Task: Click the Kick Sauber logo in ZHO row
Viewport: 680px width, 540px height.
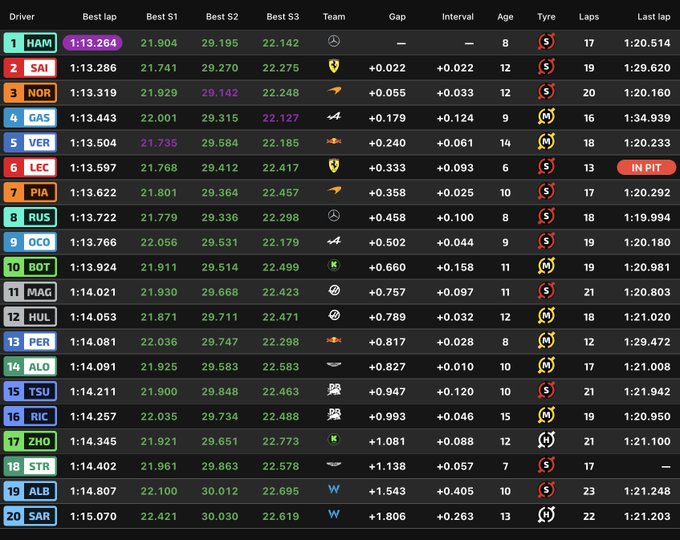Action: pos(333,440)
